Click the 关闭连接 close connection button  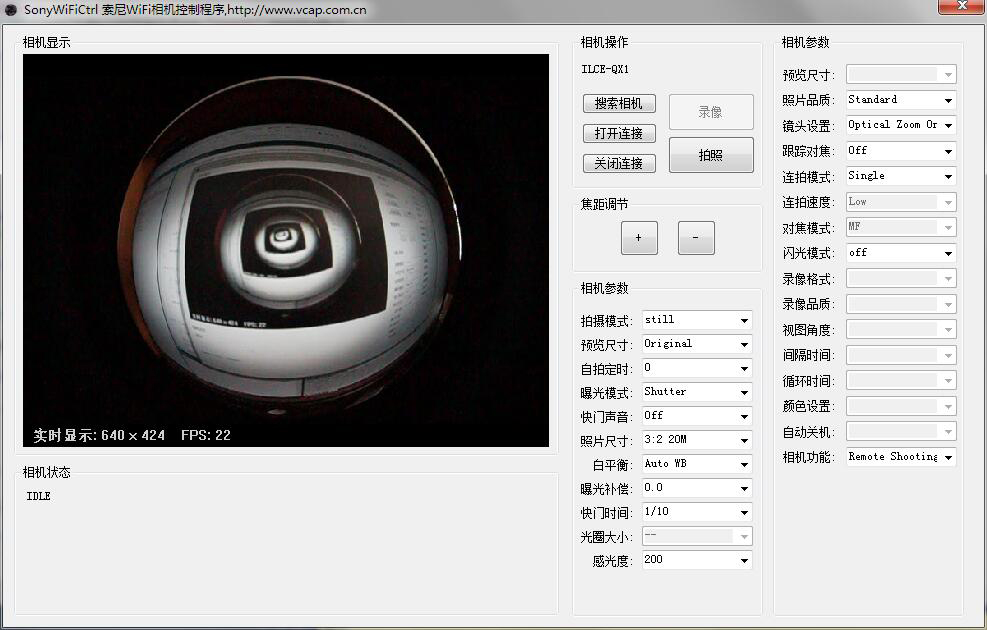click(618, 163)
